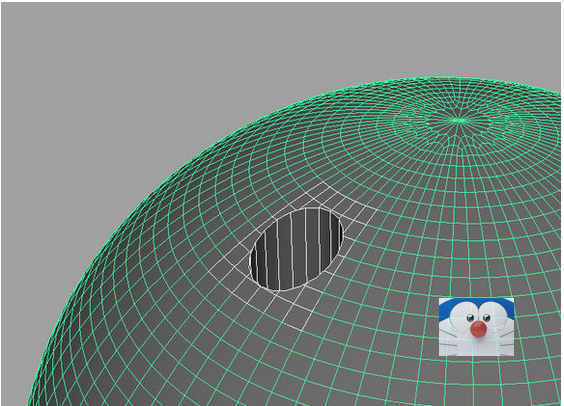Click Doraemon's red nose in the image
Viewport: 564px width, 406px height.
point(478,329)
